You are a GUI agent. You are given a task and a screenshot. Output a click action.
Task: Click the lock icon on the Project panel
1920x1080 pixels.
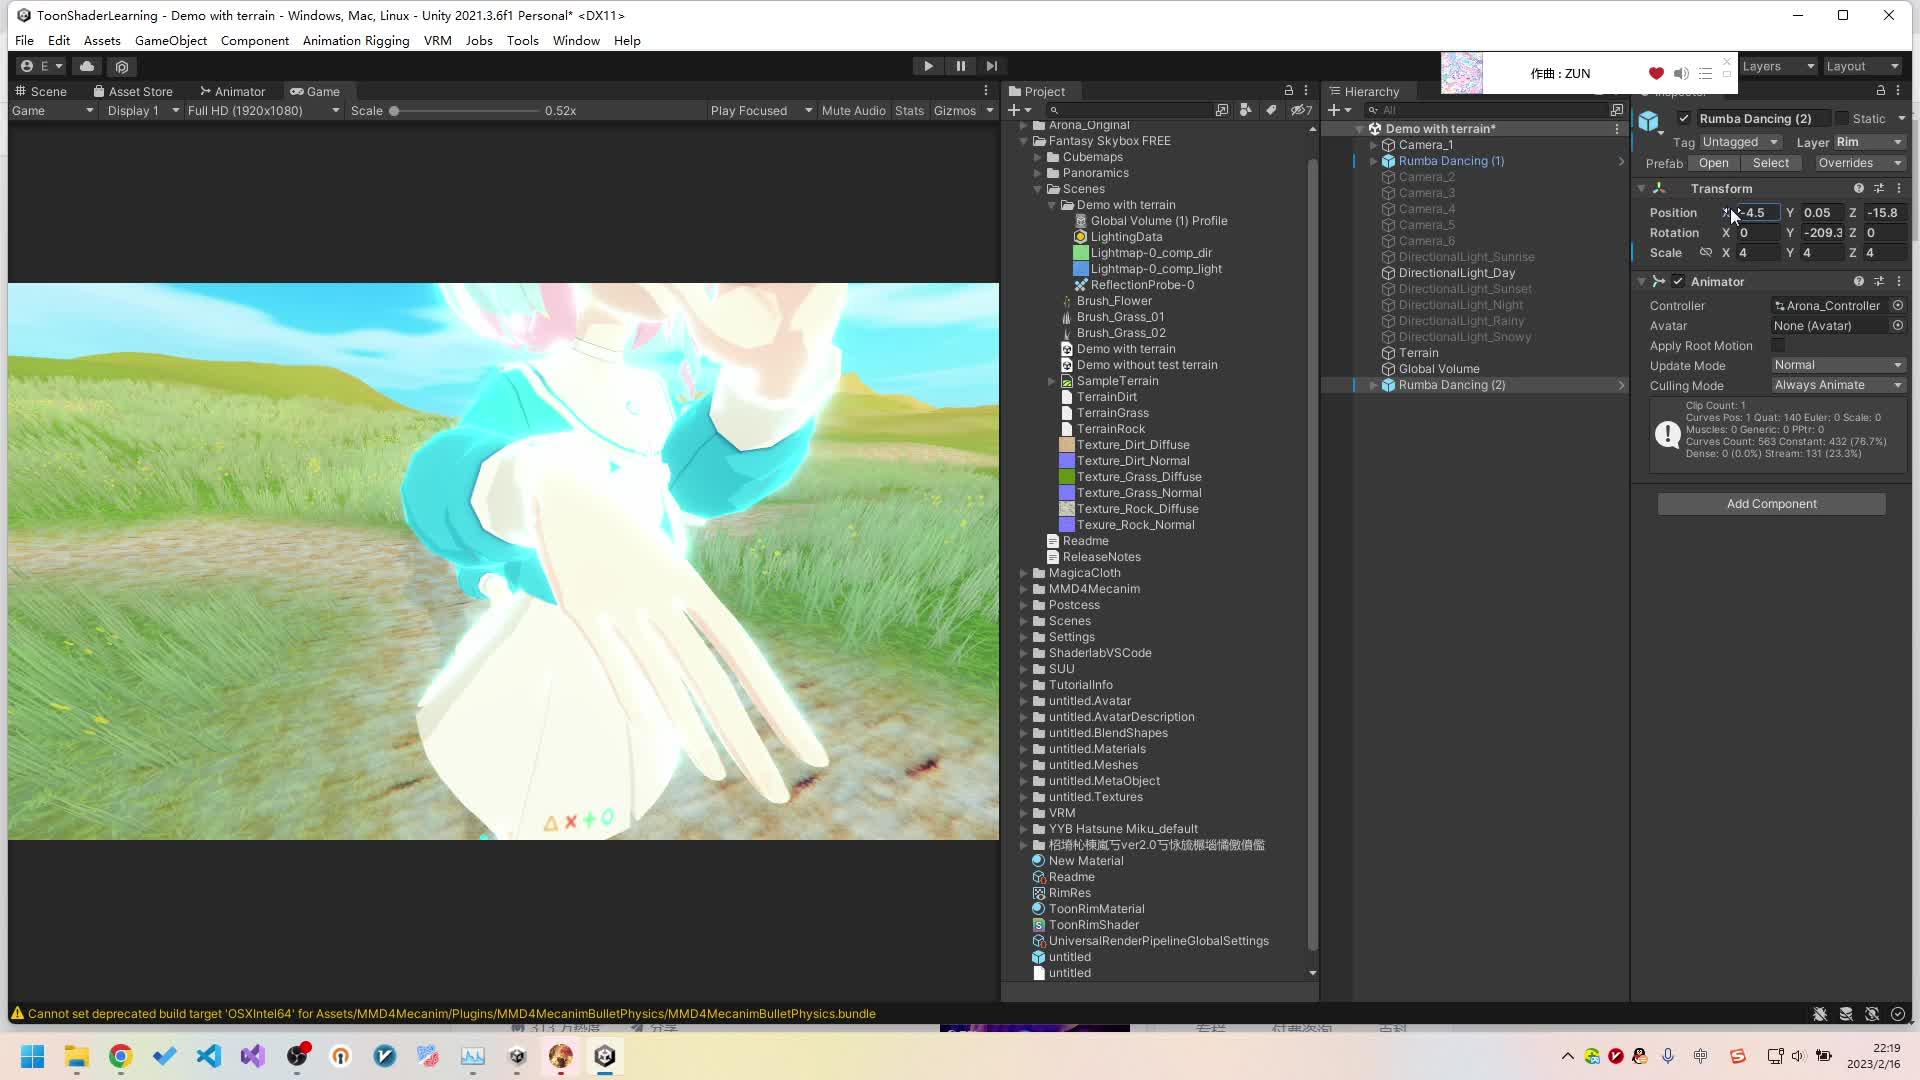(1288, 90)
